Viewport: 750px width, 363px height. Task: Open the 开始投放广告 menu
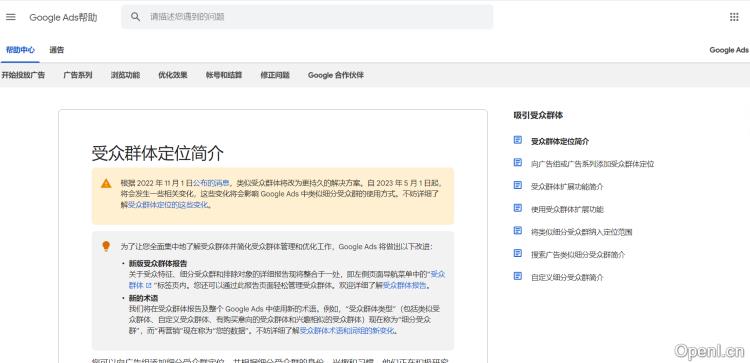(23, 75)
